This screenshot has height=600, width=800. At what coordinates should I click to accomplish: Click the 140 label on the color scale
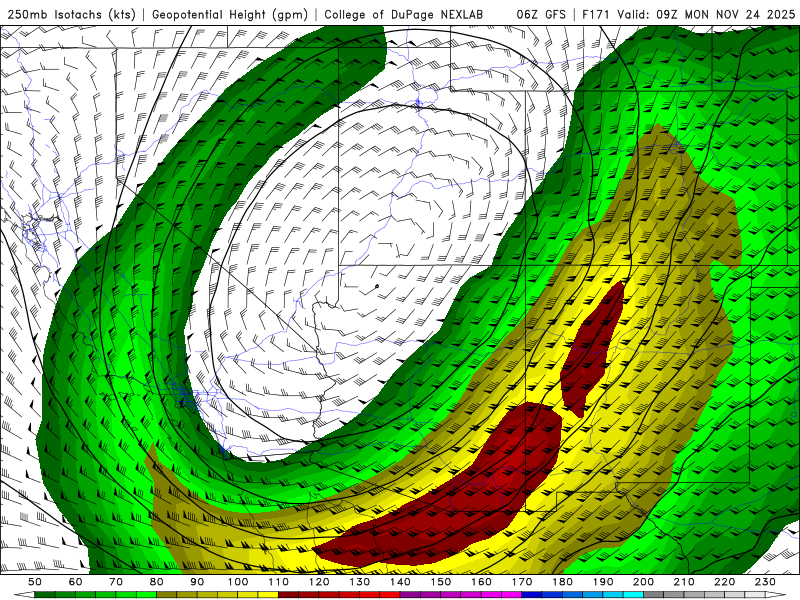(x=400, y=582)
